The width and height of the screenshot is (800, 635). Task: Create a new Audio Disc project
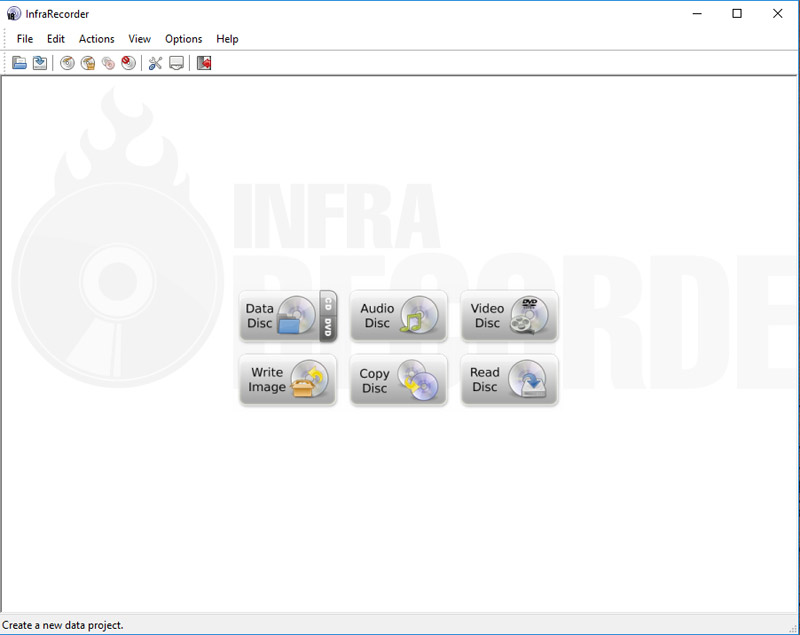[x=398, y=316]
